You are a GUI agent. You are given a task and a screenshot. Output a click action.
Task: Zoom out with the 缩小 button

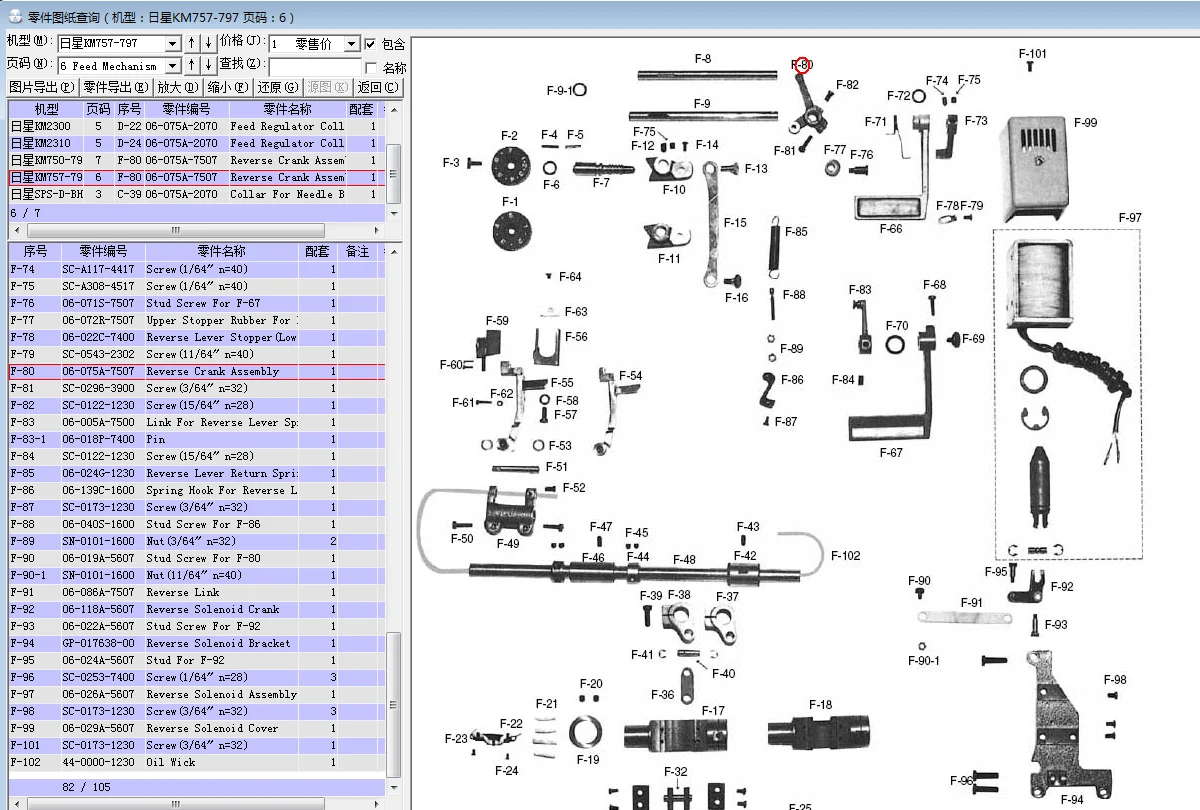click(228, 87)
